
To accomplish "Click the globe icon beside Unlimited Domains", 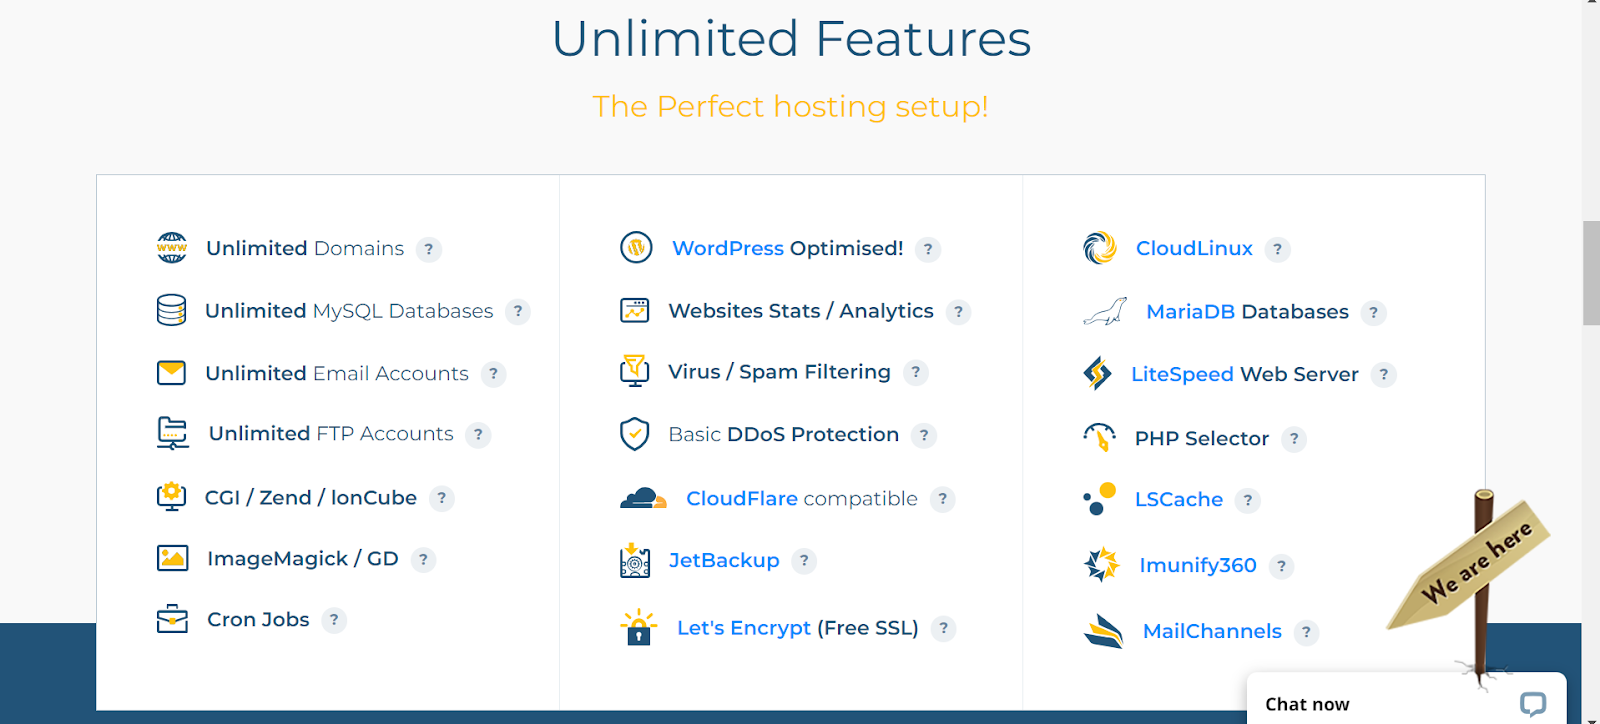I will 172,248.
